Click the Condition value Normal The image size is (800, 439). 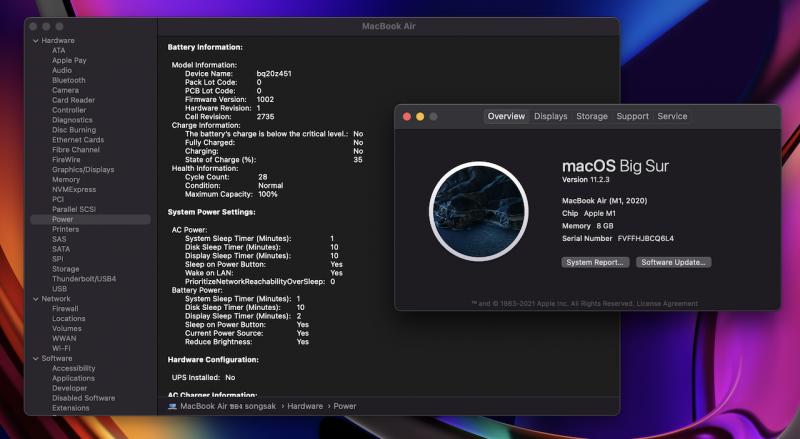click(270, 186)
